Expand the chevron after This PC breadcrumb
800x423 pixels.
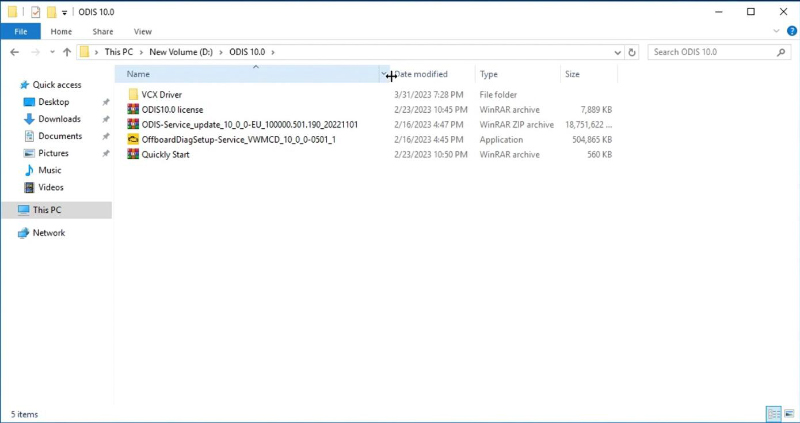click(x=141, y=52)
